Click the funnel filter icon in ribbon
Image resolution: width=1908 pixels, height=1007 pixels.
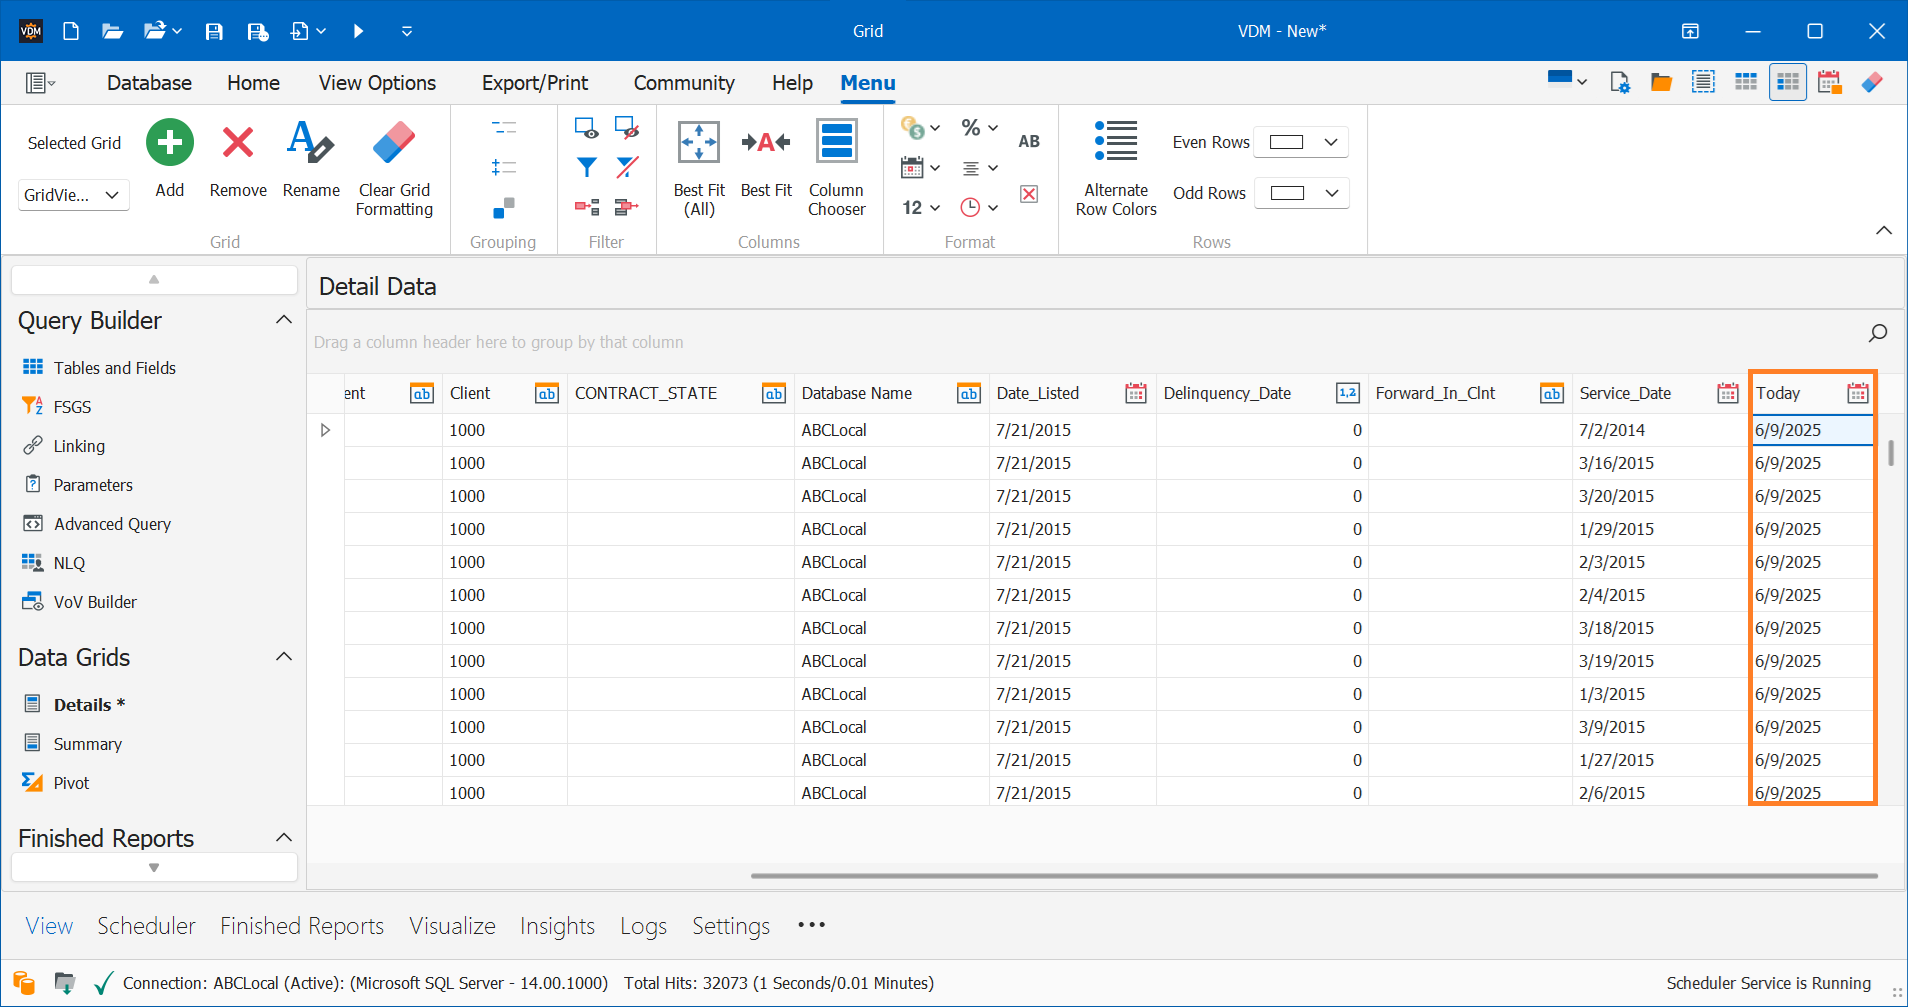point(587,167)
